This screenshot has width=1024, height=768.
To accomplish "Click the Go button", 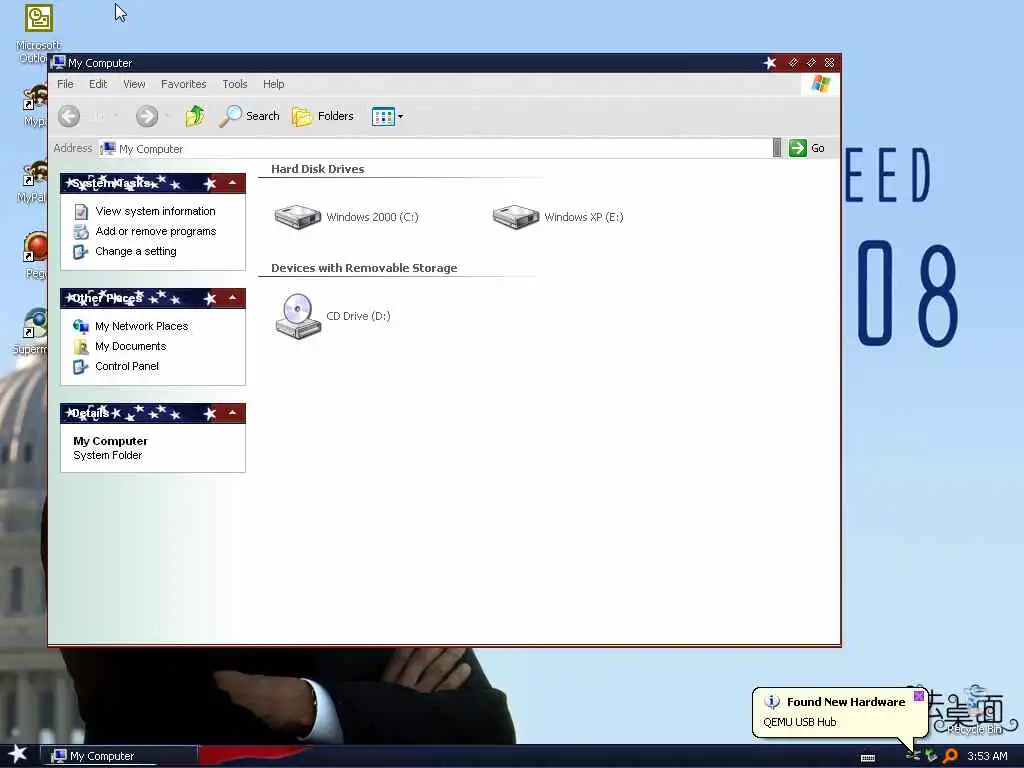I will (807, 148).
